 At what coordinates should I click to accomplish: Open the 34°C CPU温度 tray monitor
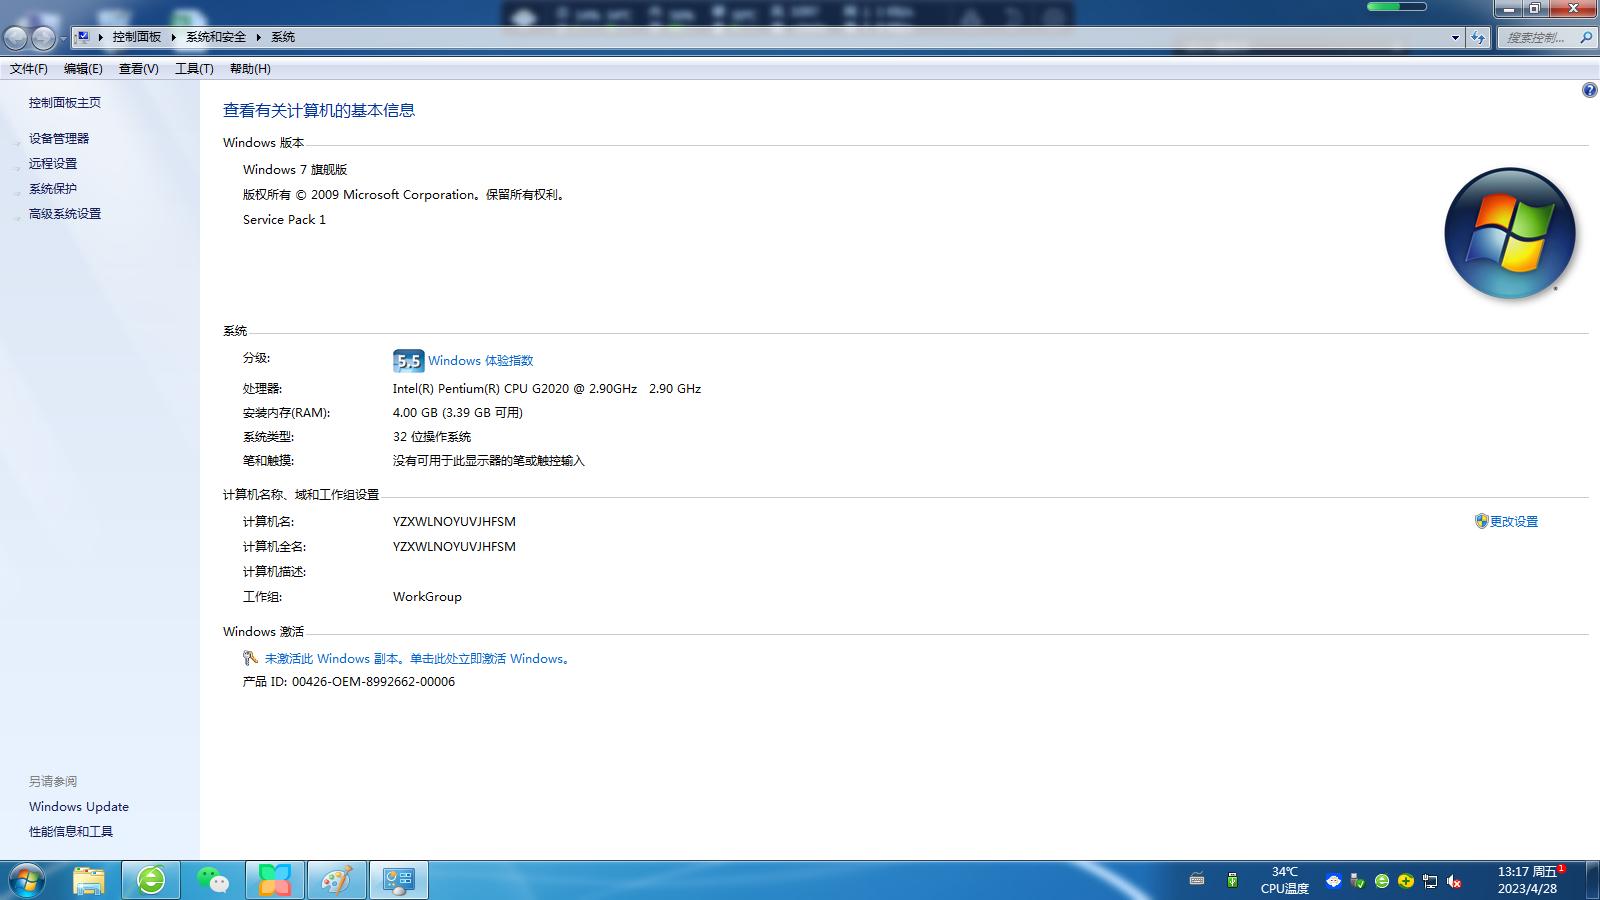pos(1283,881)
